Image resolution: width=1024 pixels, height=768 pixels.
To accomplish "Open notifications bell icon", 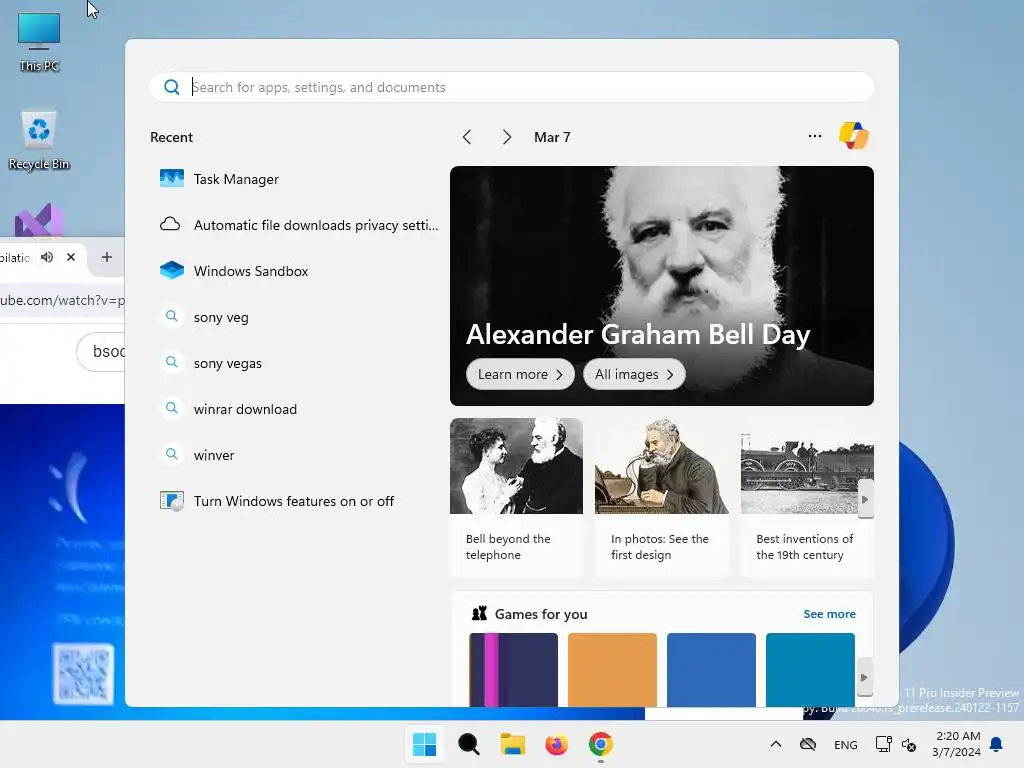I will coord(997,744).
